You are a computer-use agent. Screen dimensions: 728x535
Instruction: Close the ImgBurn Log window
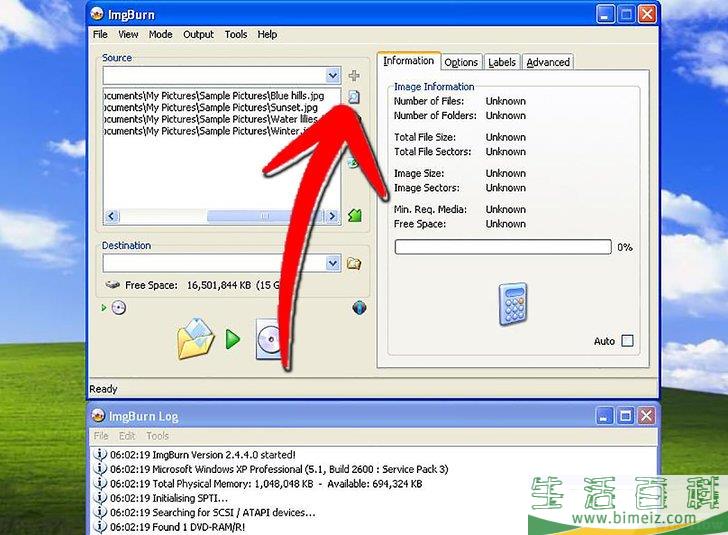646,416
